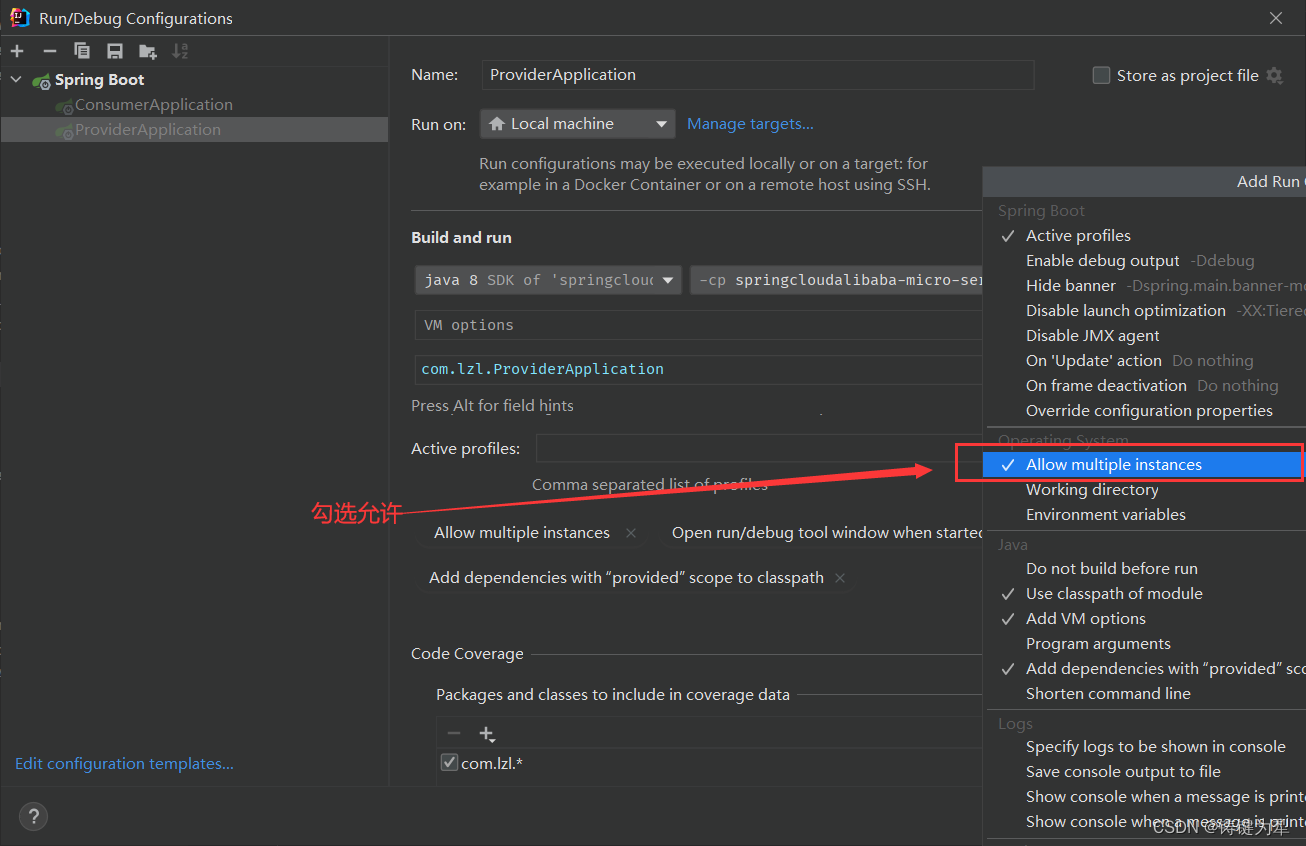This screenshot has width=1306, height=846.
Task: Open the java 8 SDK dropdown
Action: point(548,280)
